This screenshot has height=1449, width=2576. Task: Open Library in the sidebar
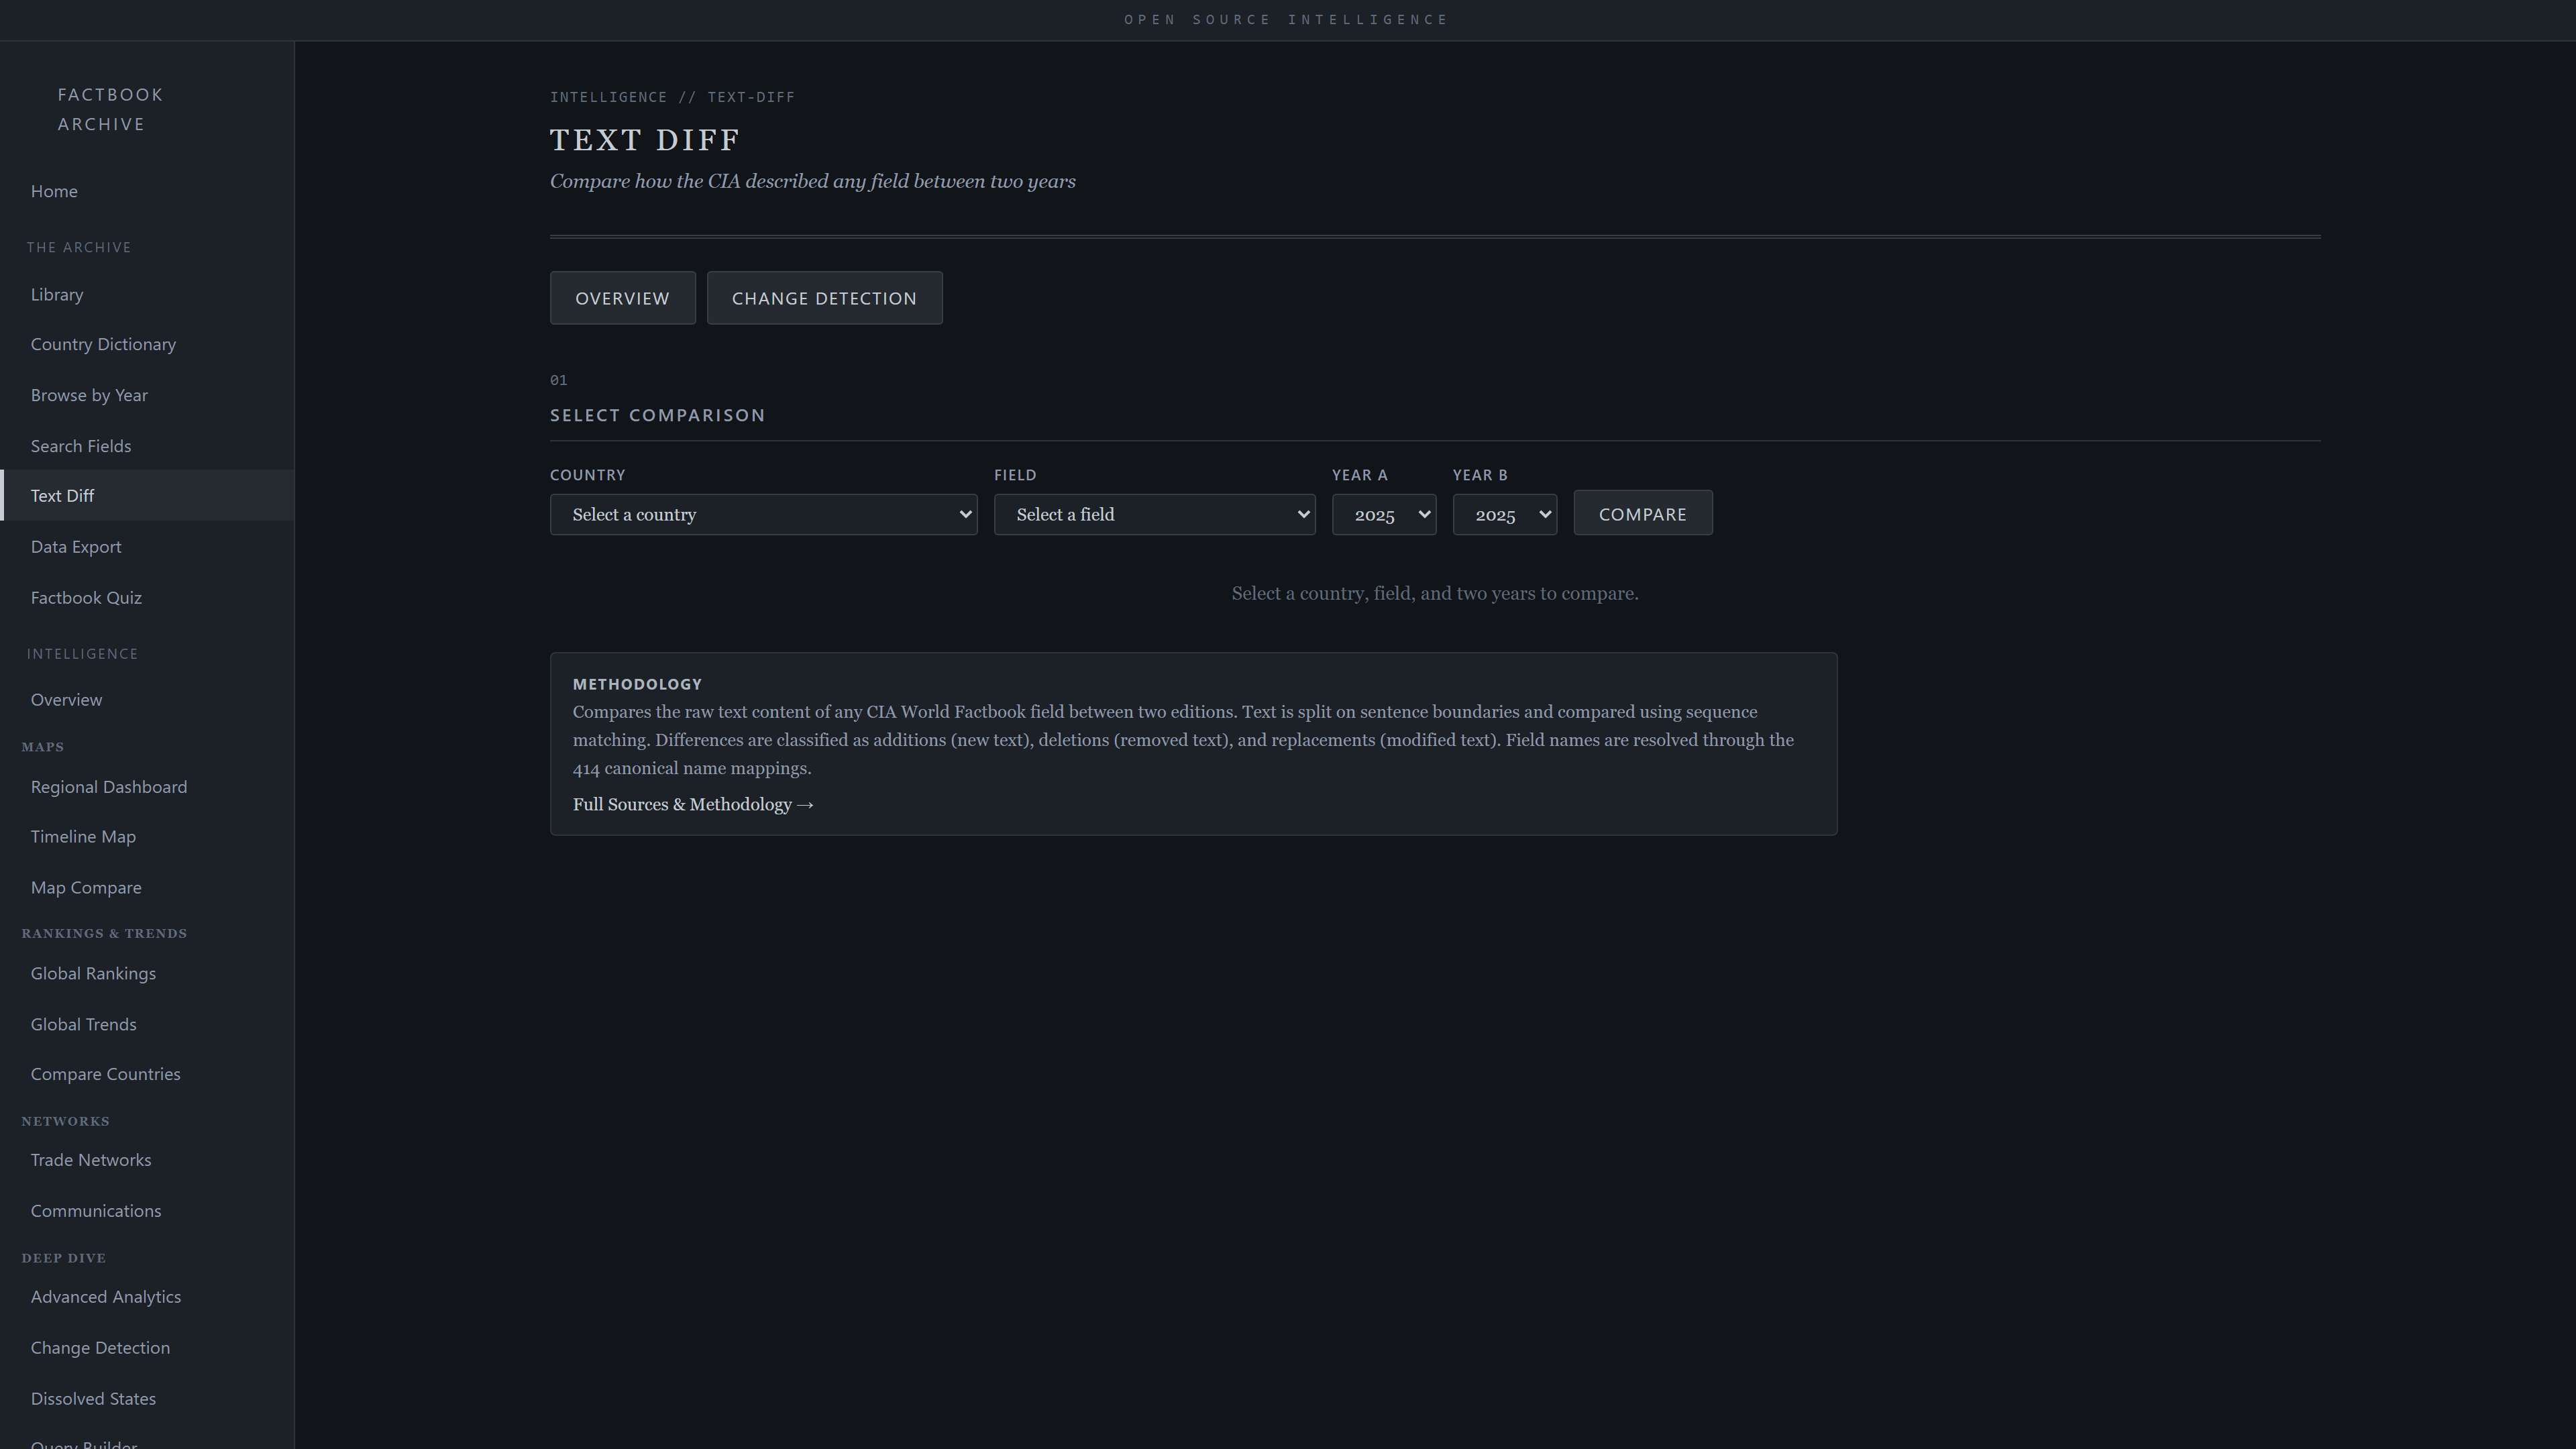point(57,294)
